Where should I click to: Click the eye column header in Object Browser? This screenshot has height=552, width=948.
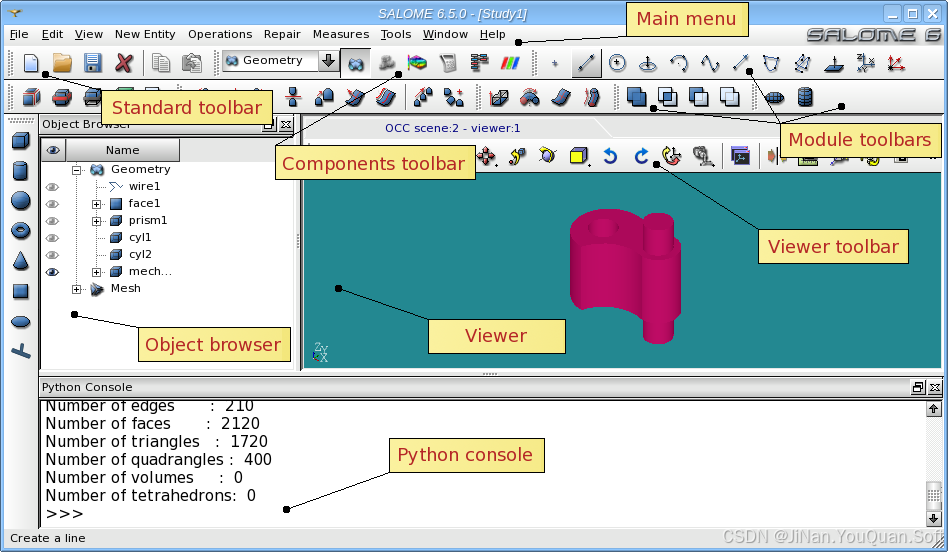[x=53, y=150]
